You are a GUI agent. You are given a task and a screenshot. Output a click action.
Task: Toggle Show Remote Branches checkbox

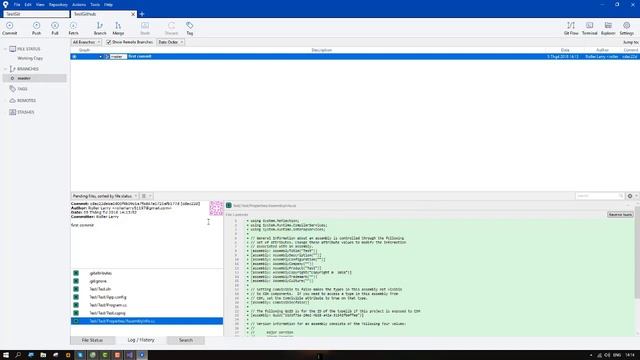(109, 42)
